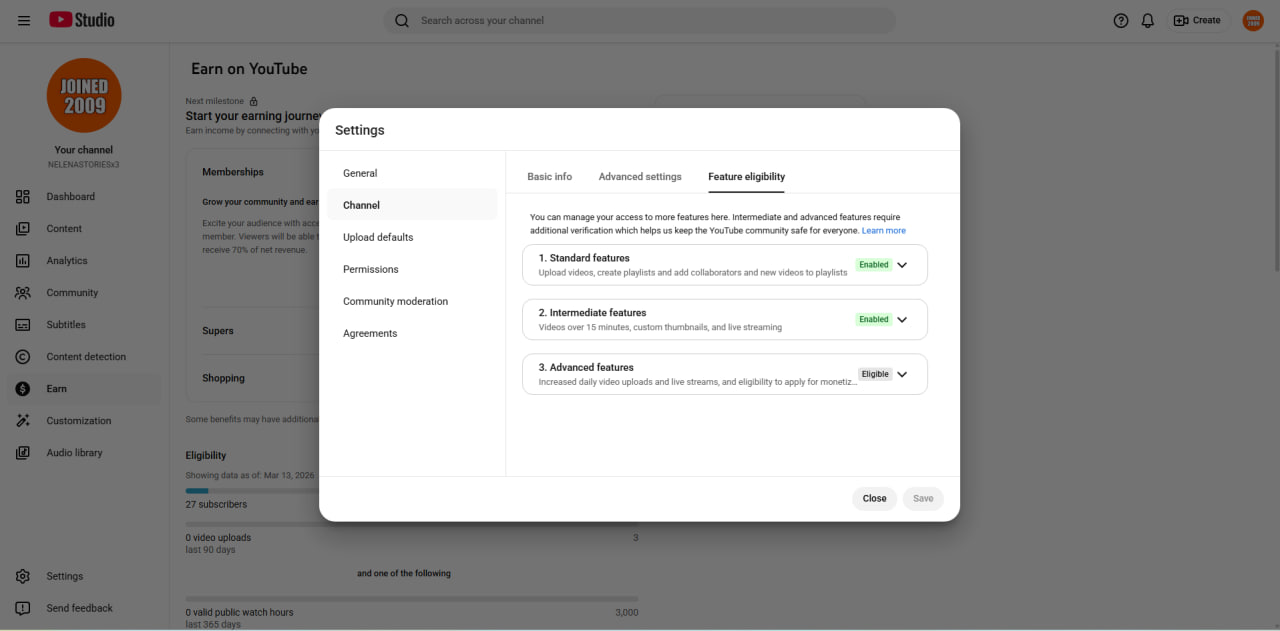Click the Earn dollar icon
The height and width of the screenshot is (631, 1280).
pos(23,389)
